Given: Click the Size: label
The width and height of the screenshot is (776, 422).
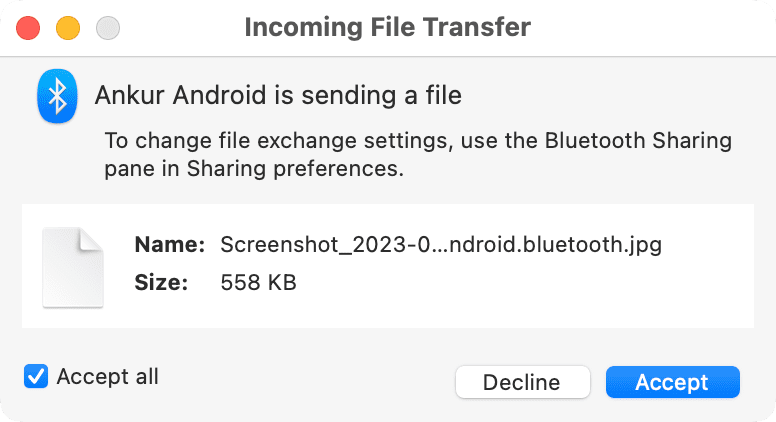Looking at the screenshot, I should pos(161,282).
